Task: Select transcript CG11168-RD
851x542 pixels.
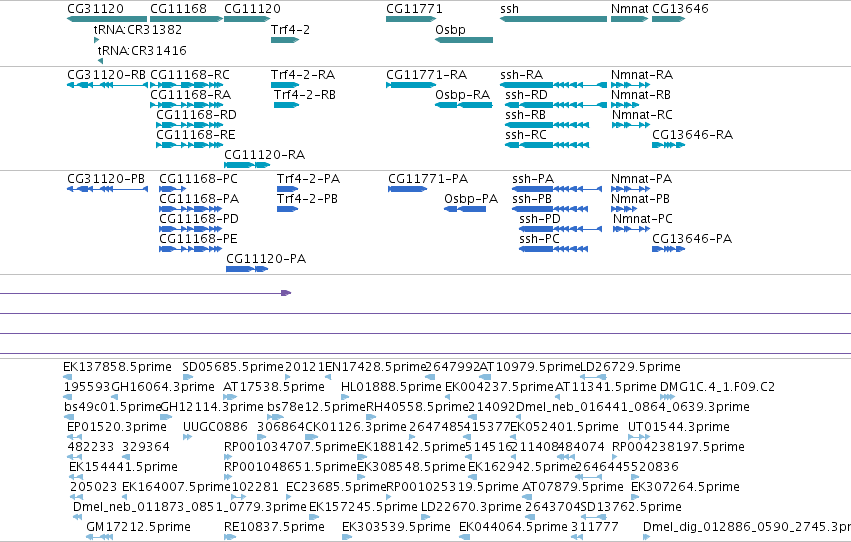Action: (189, 125)
